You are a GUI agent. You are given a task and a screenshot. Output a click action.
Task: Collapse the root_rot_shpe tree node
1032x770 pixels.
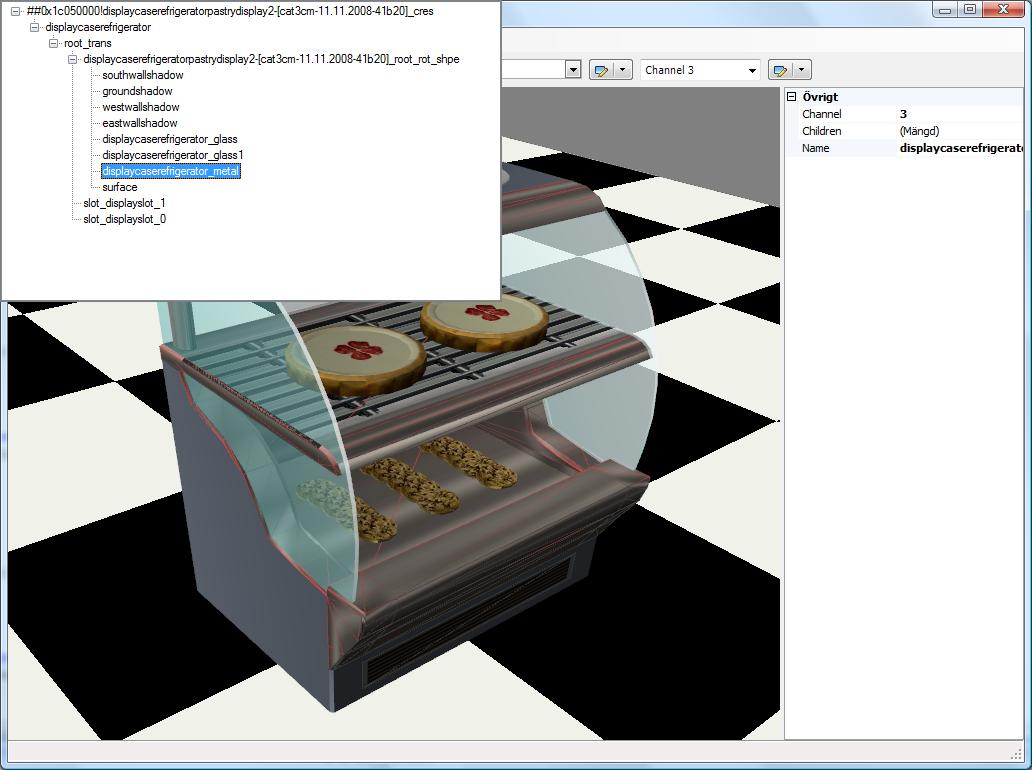pos(72,59)
